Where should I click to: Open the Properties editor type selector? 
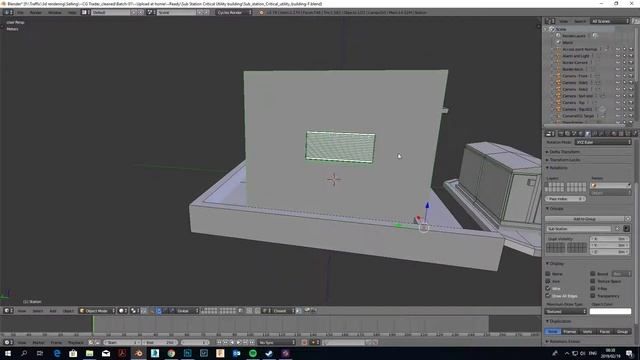point(550,133)
